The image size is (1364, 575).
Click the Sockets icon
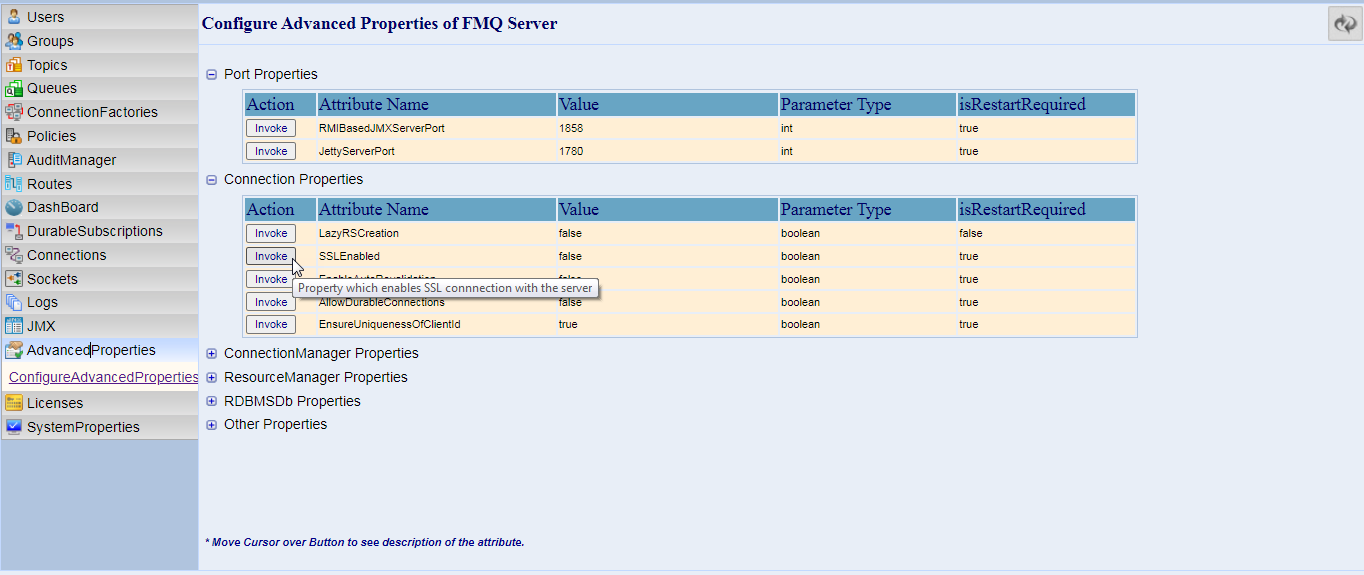pyautogui.click(x=13, y=279)
